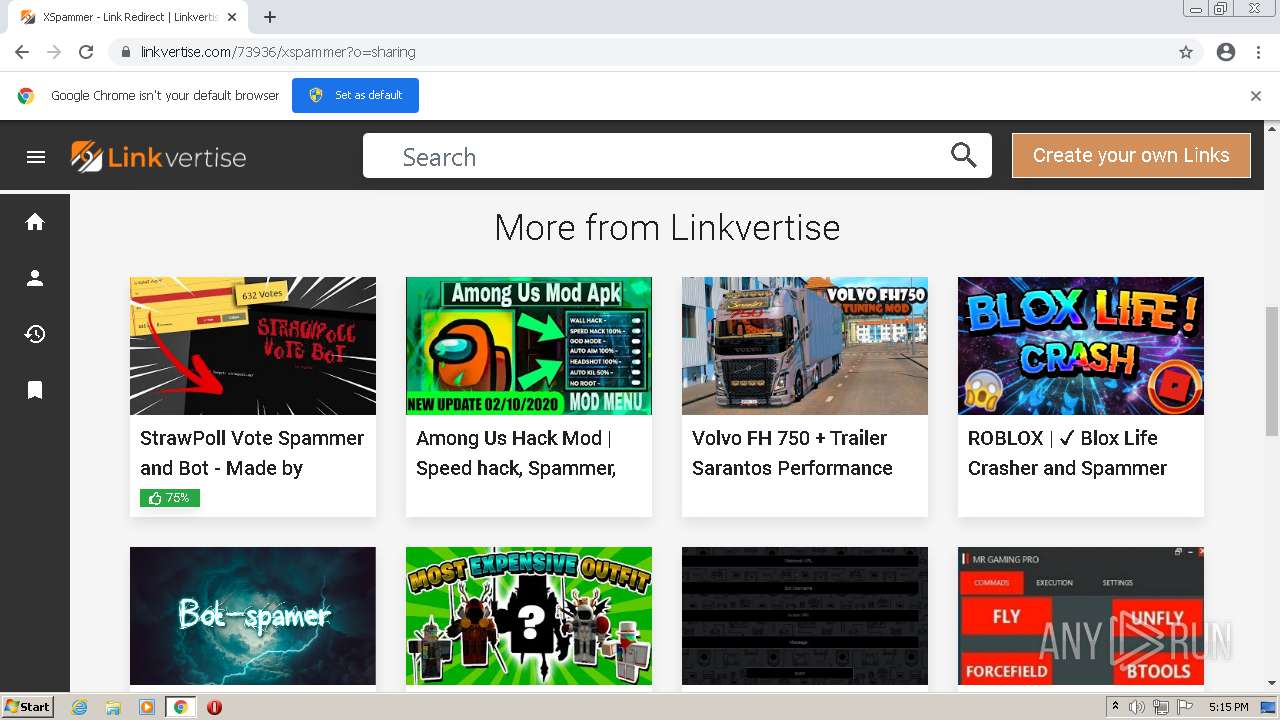Click the Linkvertise logo
This screenshot has height=720, width=1280.
158,157
